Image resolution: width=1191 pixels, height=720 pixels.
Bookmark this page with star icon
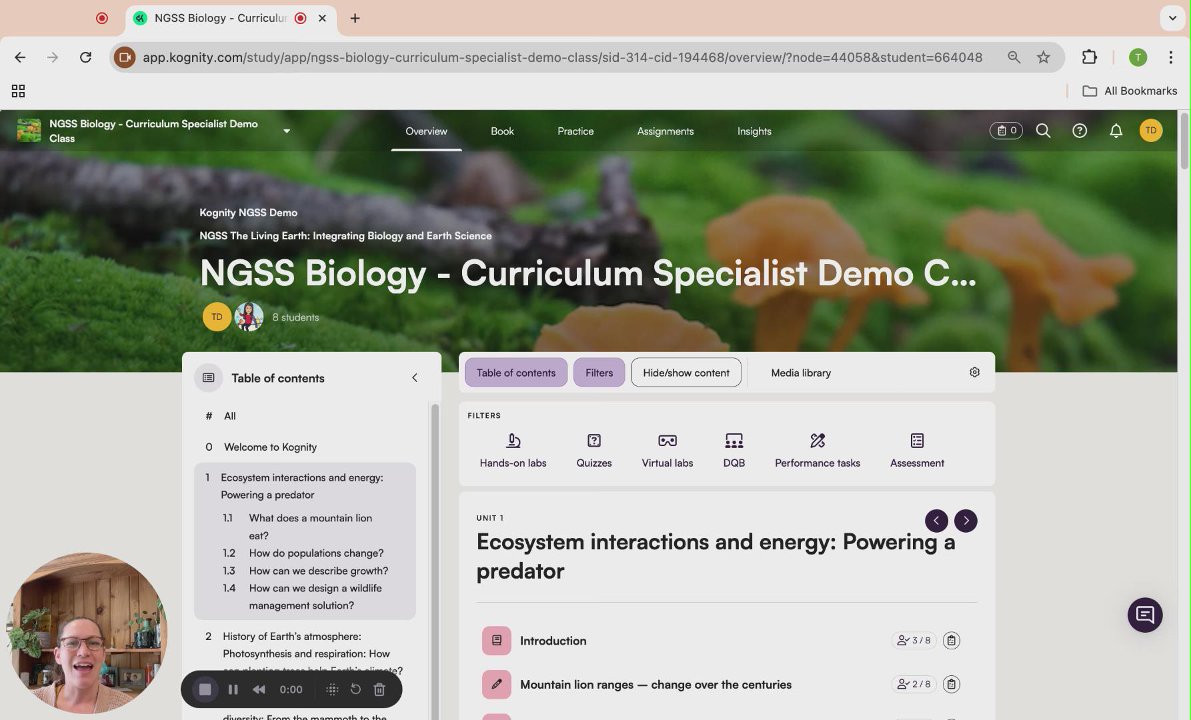click(1044, 57)
